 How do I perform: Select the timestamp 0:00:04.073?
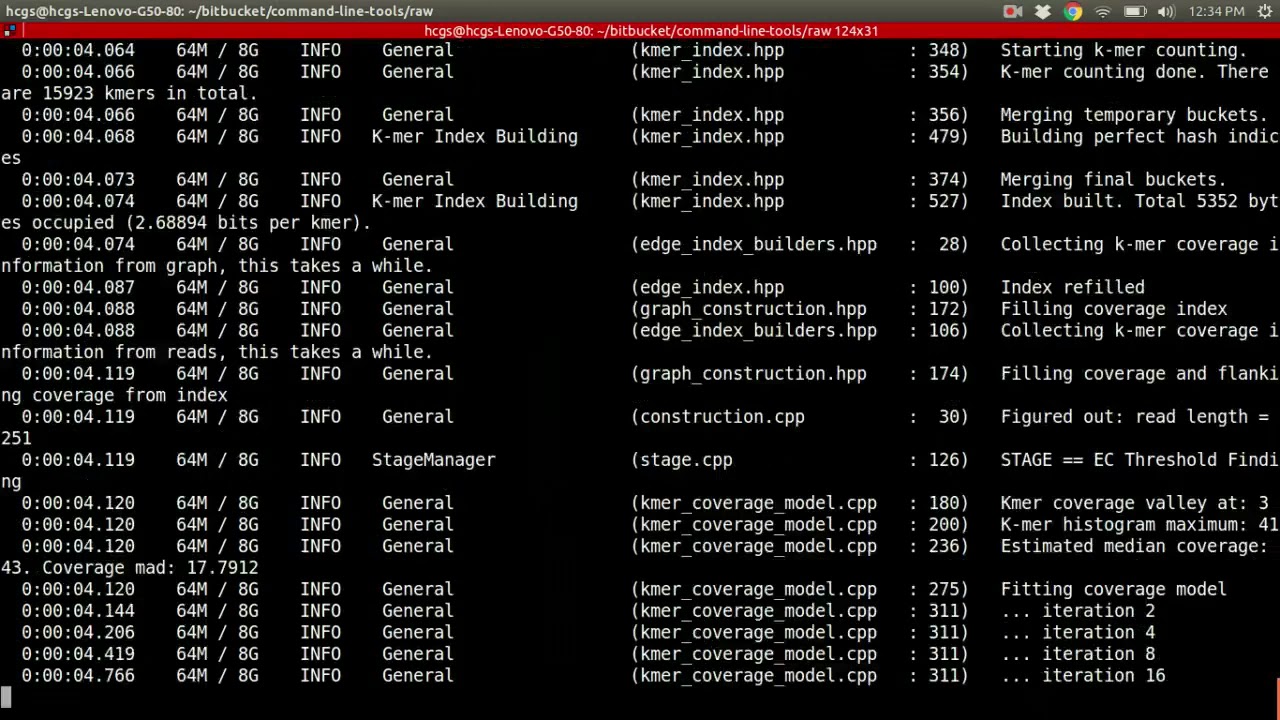click(x=78, y=180)
